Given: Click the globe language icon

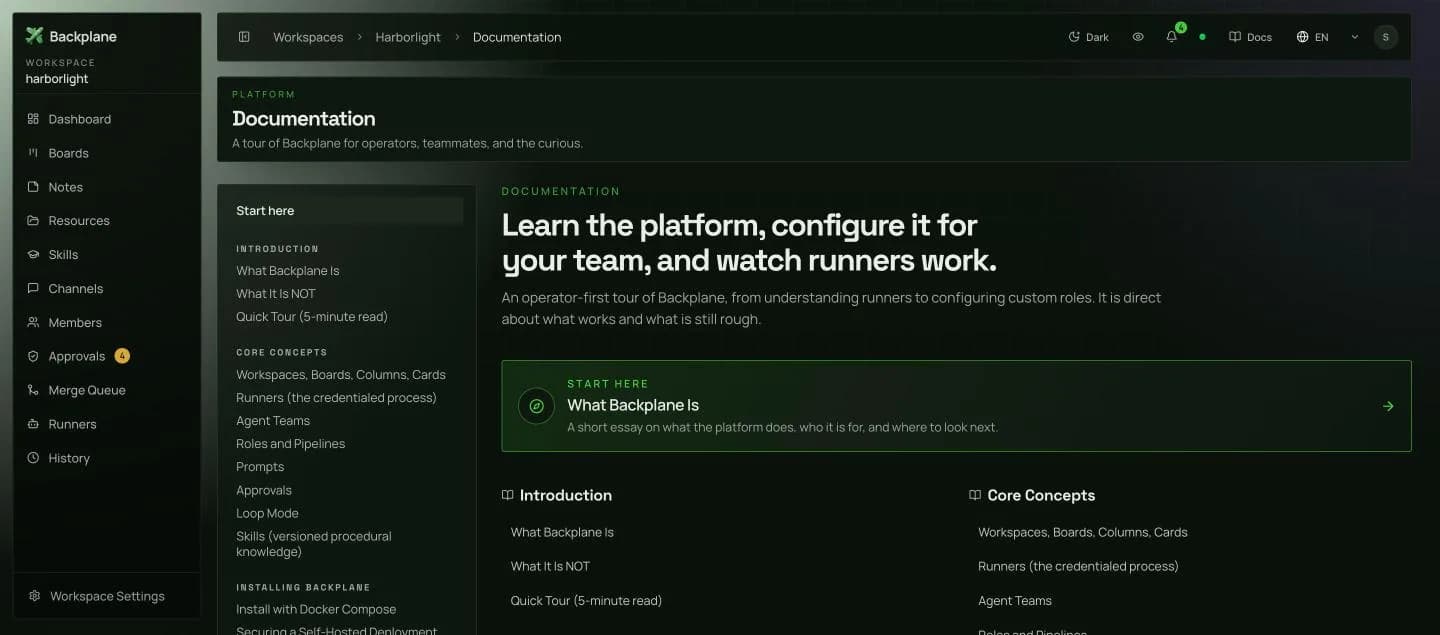Looking at the screenshot, I should [x=1302, y=37].
